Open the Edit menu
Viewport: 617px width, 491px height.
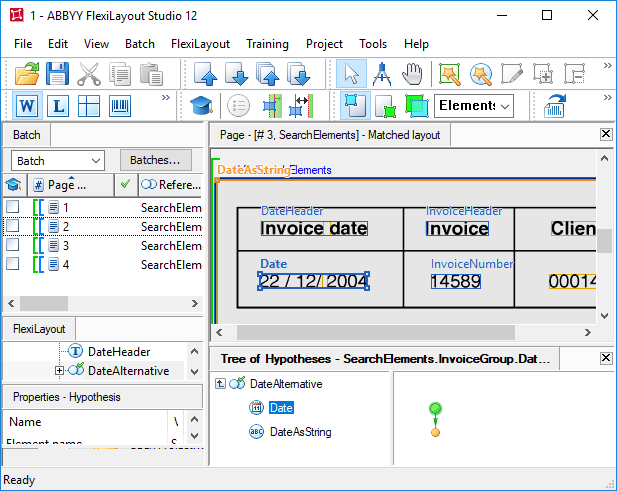(x=58, y=44)
